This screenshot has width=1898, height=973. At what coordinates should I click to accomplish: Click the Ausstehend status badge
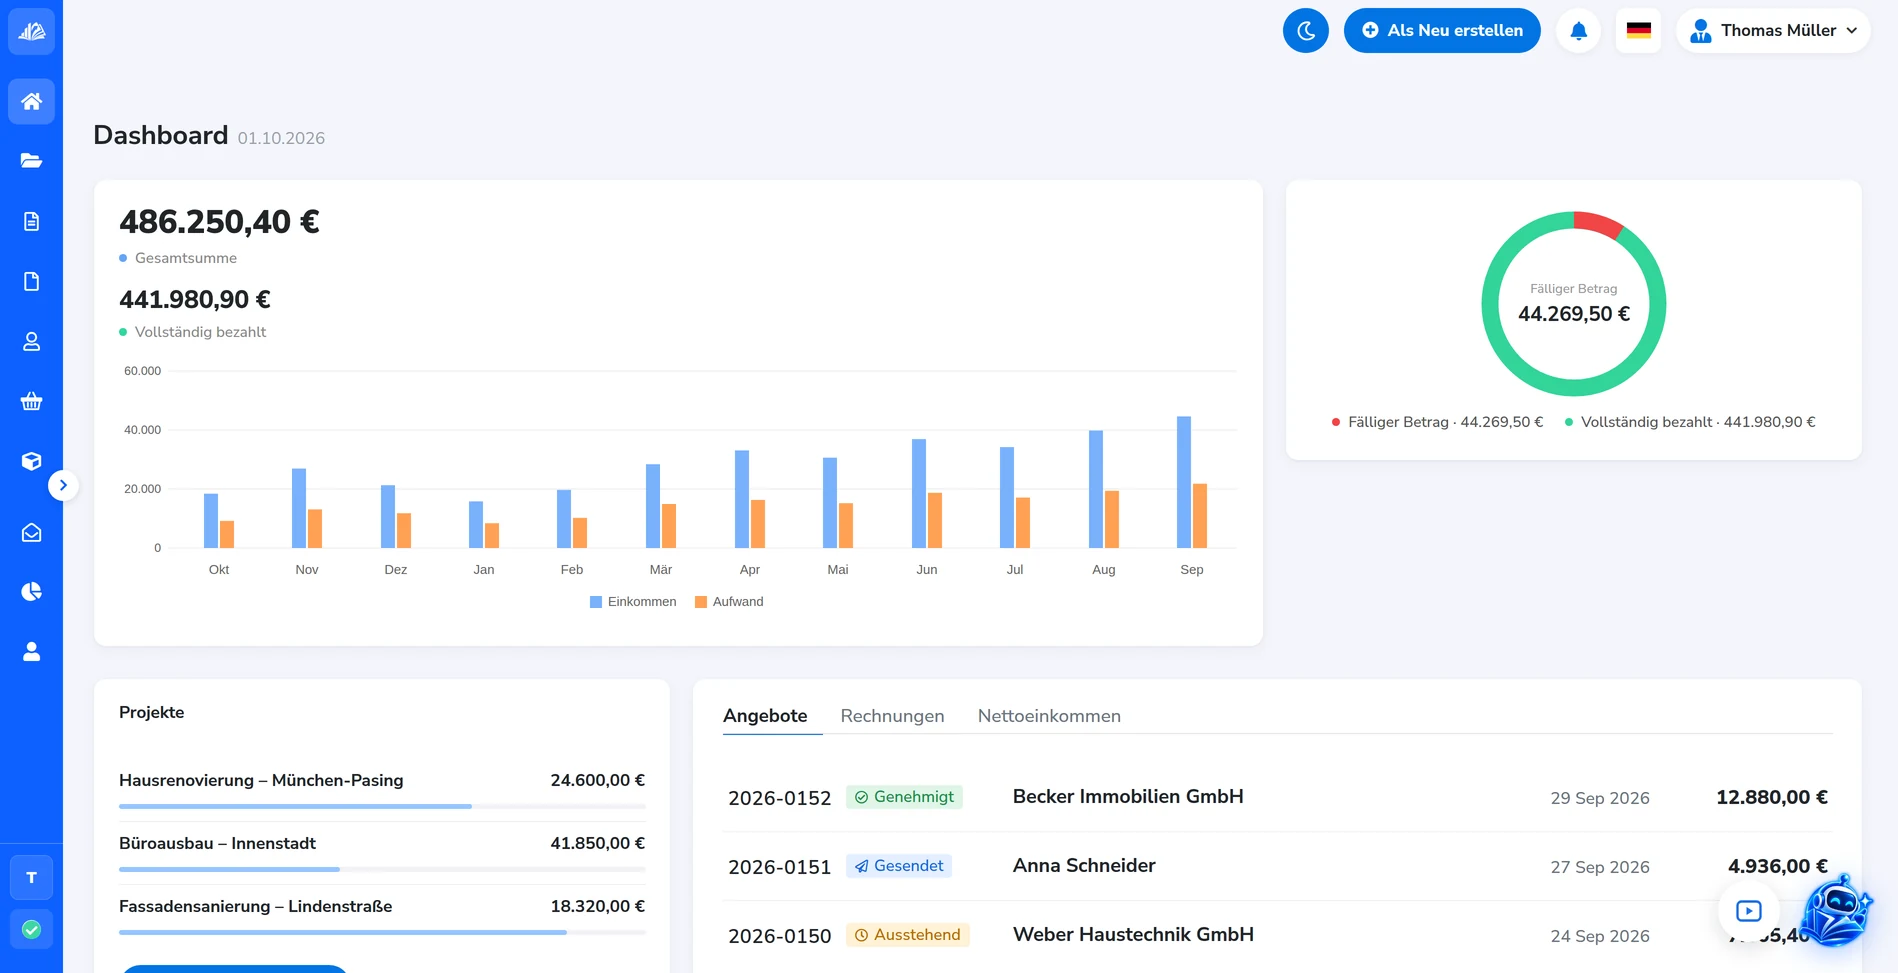click(x=908, y=935)
